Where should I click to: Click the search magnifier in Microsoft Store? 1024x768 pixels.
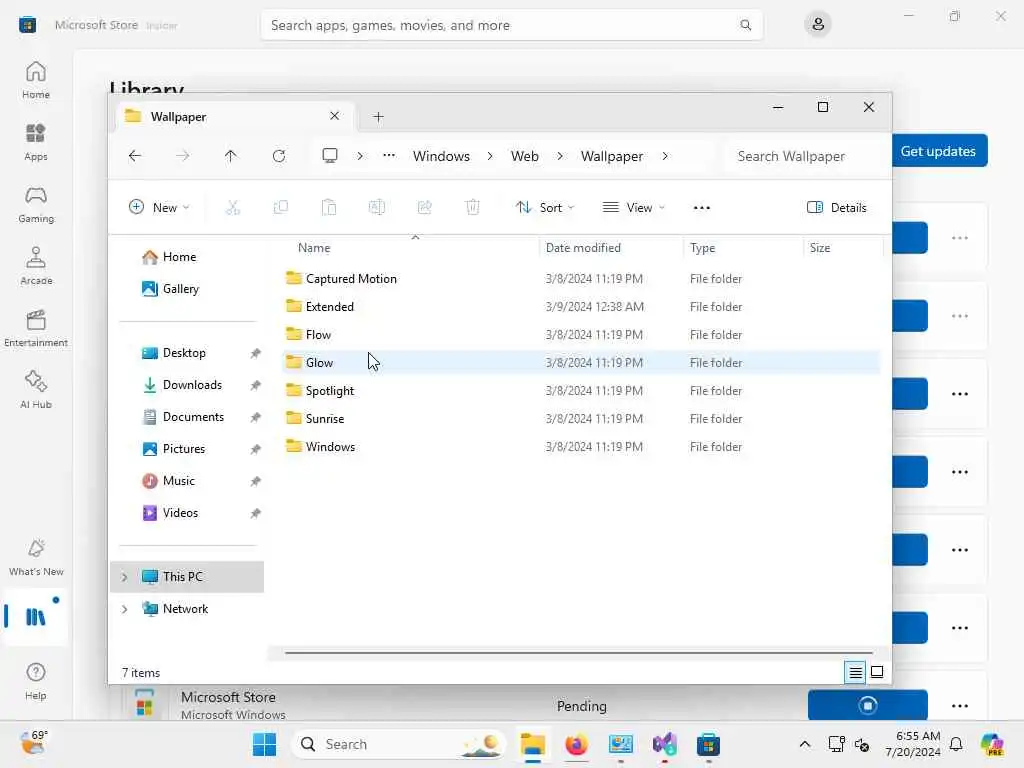coord(745,25)
